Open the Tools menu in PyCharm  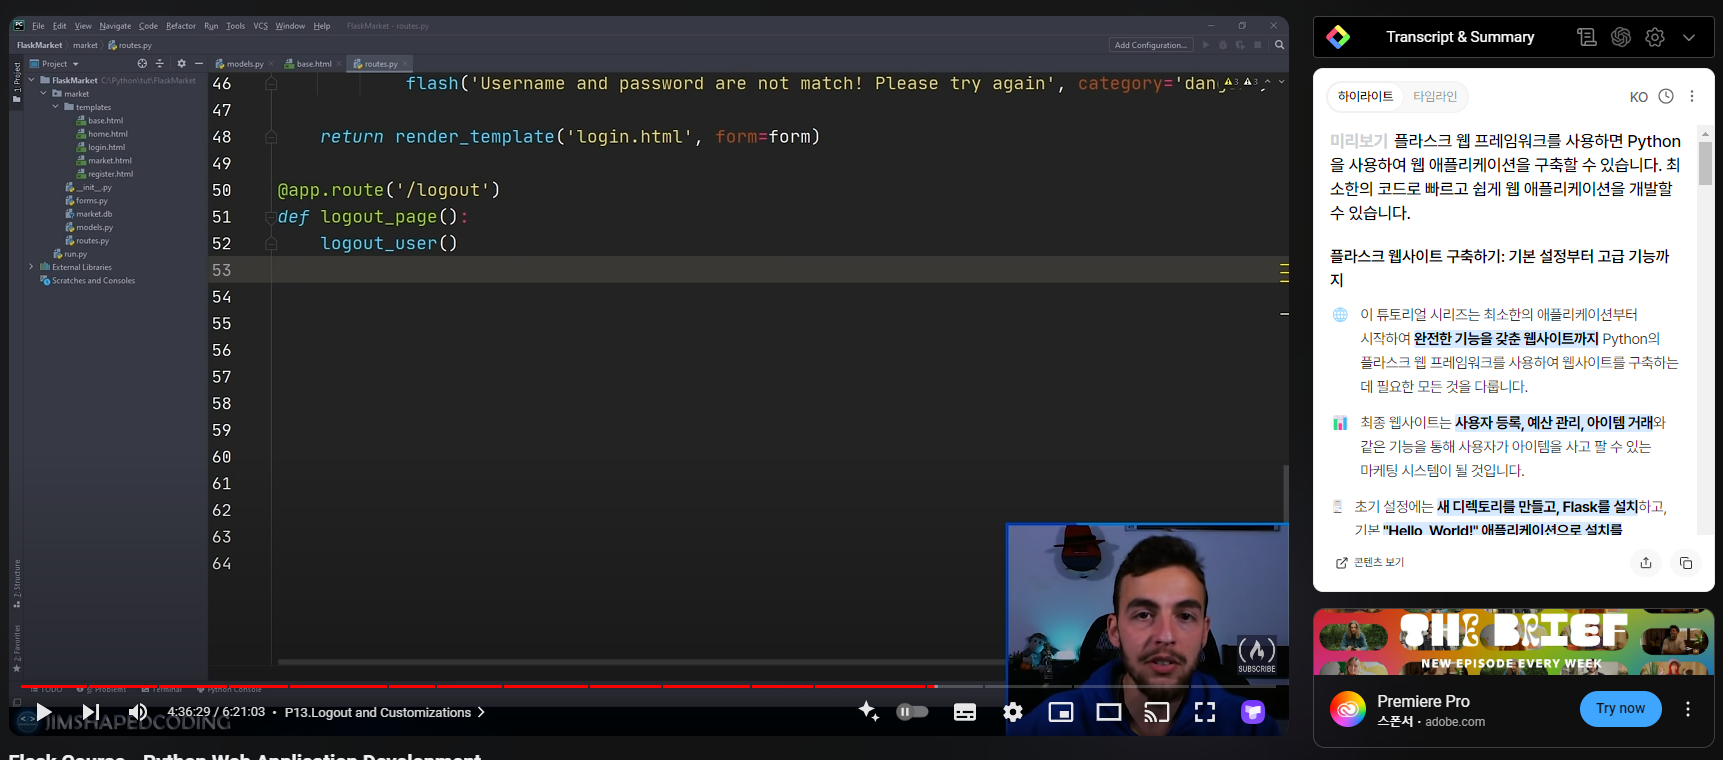(x=235, y=26)
